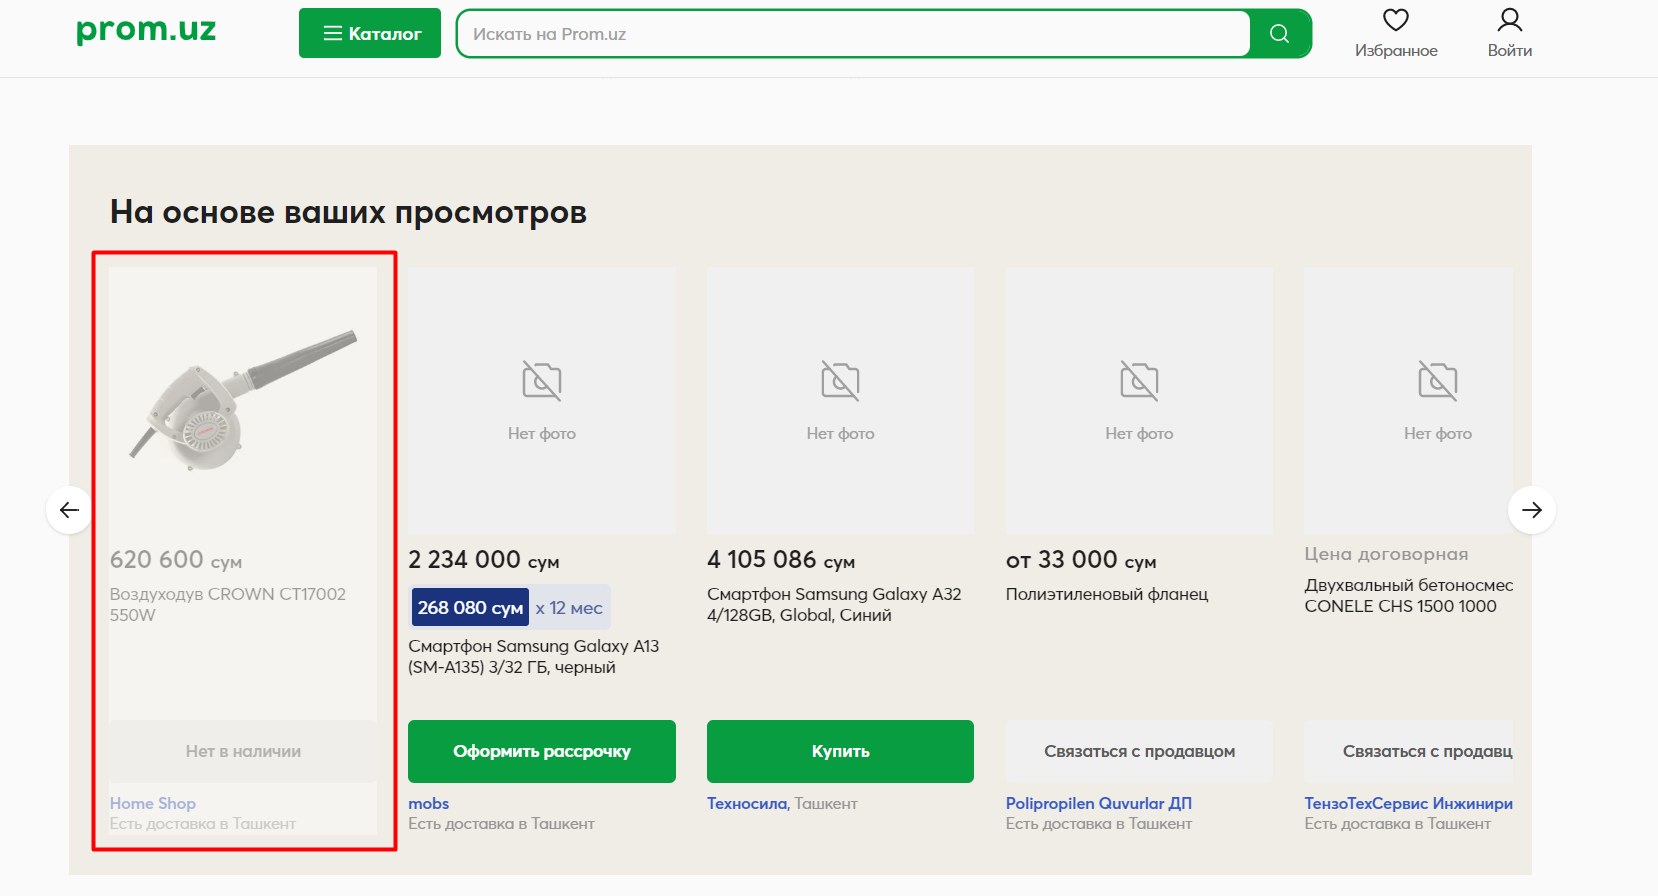Visit the Home Shop seller page
The height and width of the screenshot is (896, 1658).
pos(153,803)
